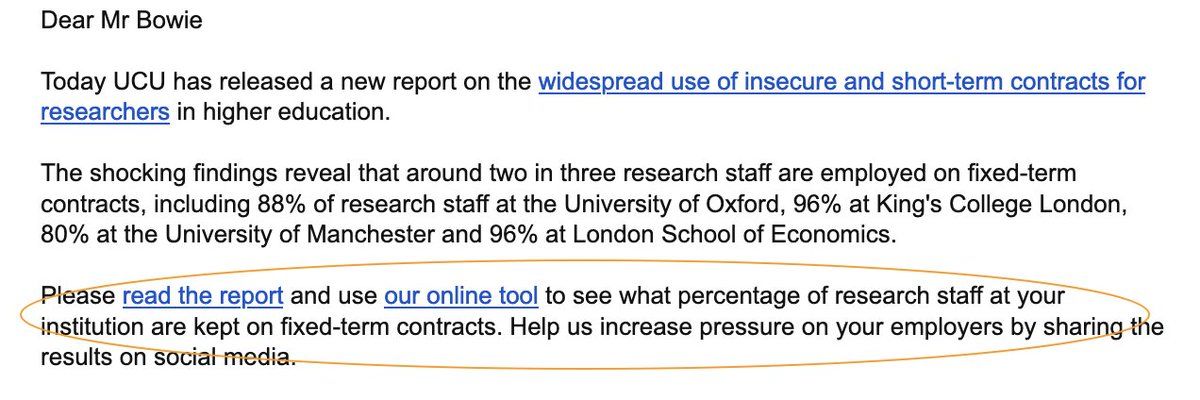This screenshot has height=400, width=1200.
Task: Open the 'widespread use of insecure' report link
Action: [840, 82]
